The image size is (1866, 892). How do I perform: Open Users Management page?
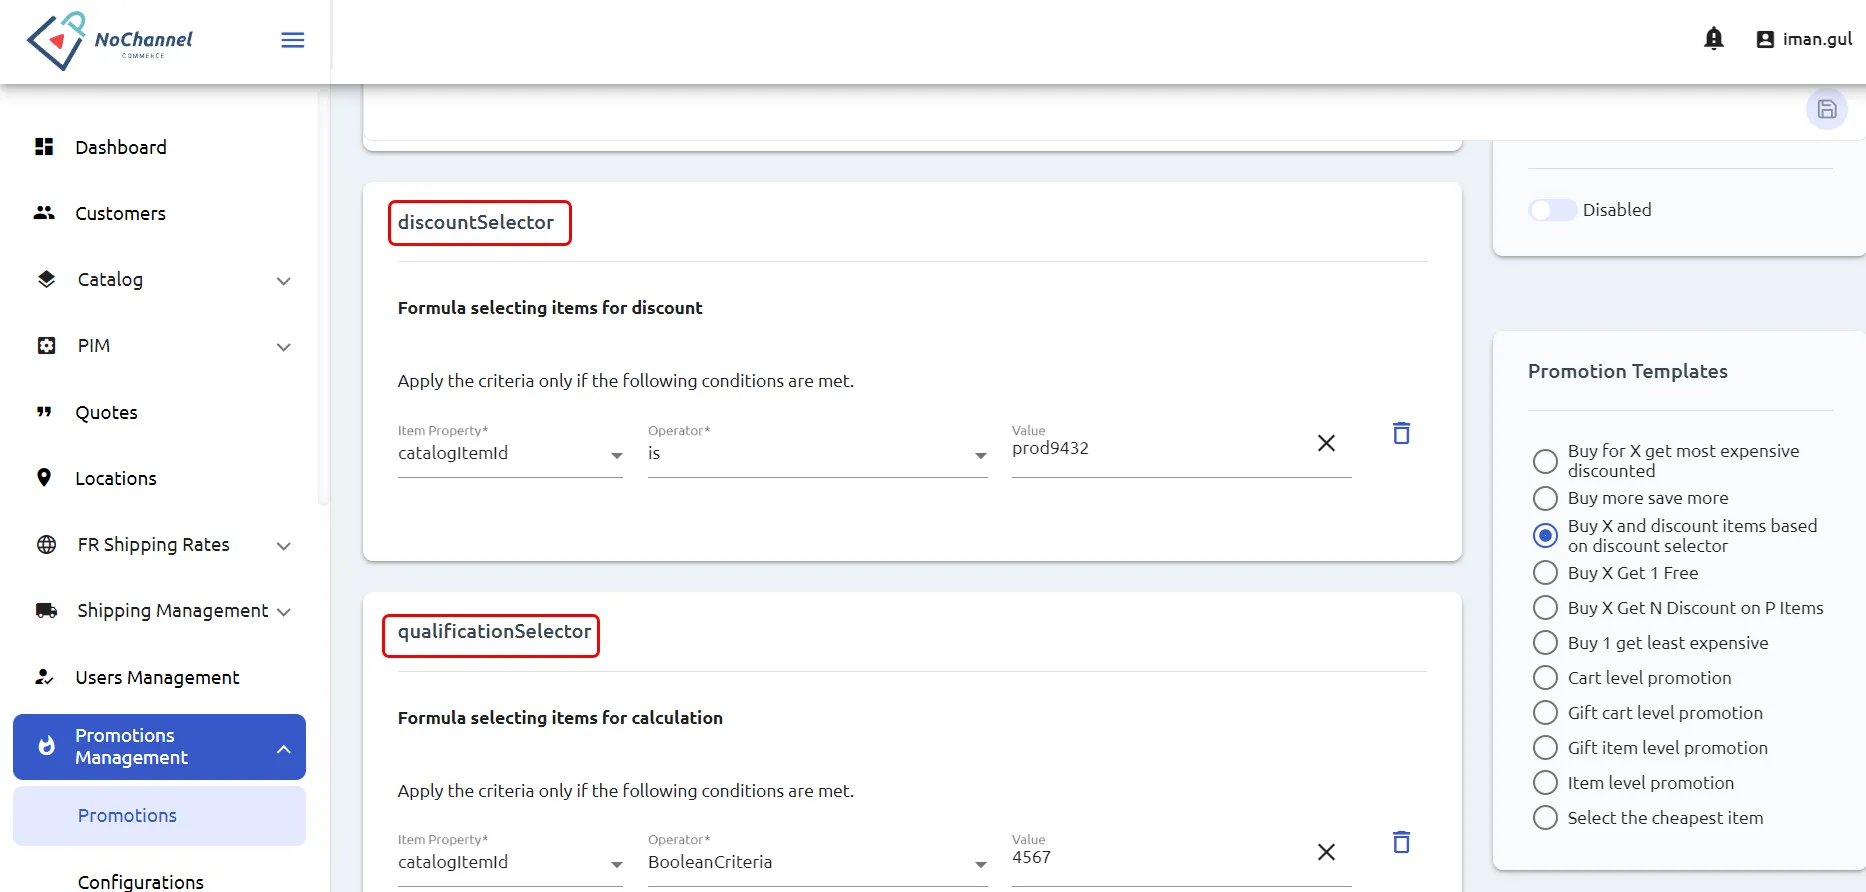coord(159,677)
